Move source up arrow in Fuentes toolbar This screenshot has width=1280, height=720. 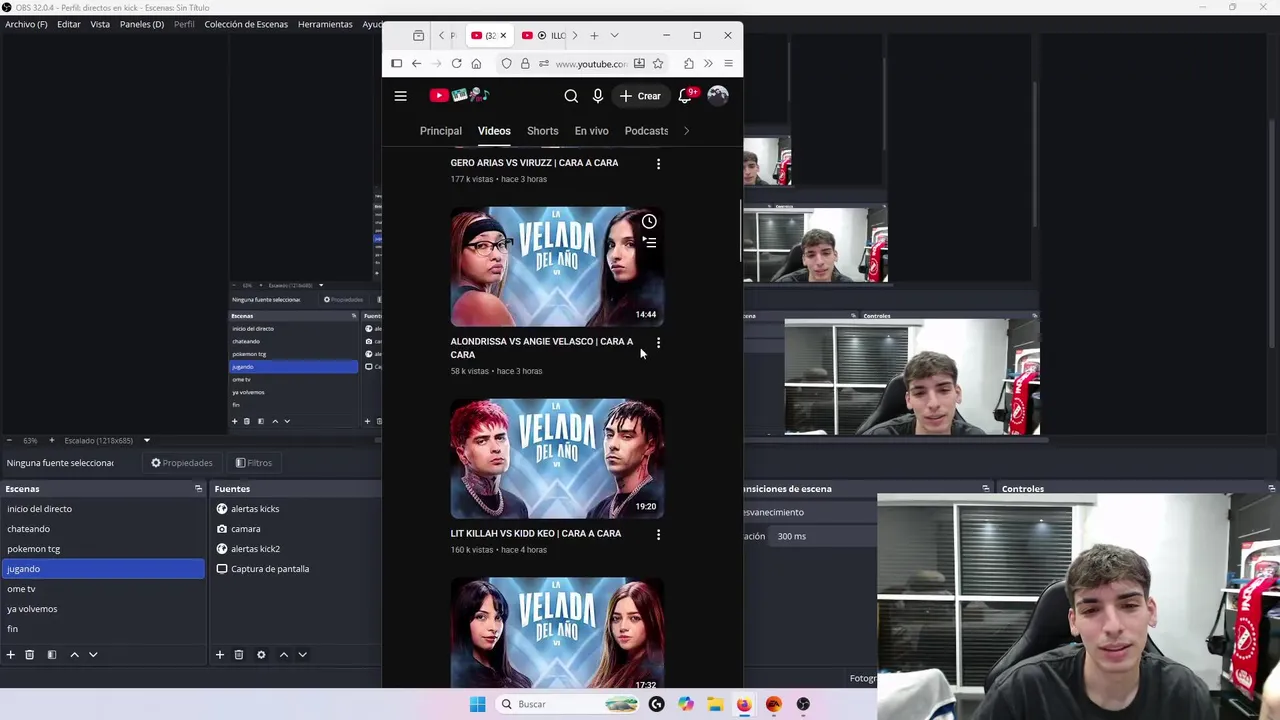pyautogui.click(x=283, y=655)
